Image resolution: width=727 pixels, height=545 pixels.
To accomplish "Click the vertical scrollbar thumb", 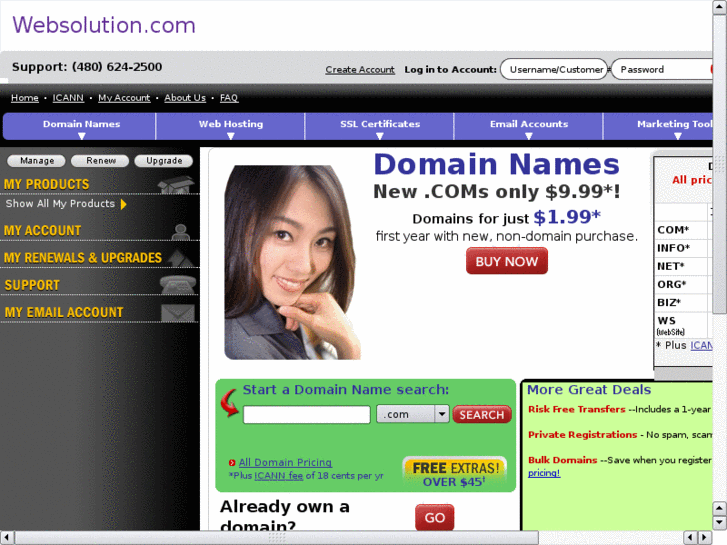I will 719,165.
